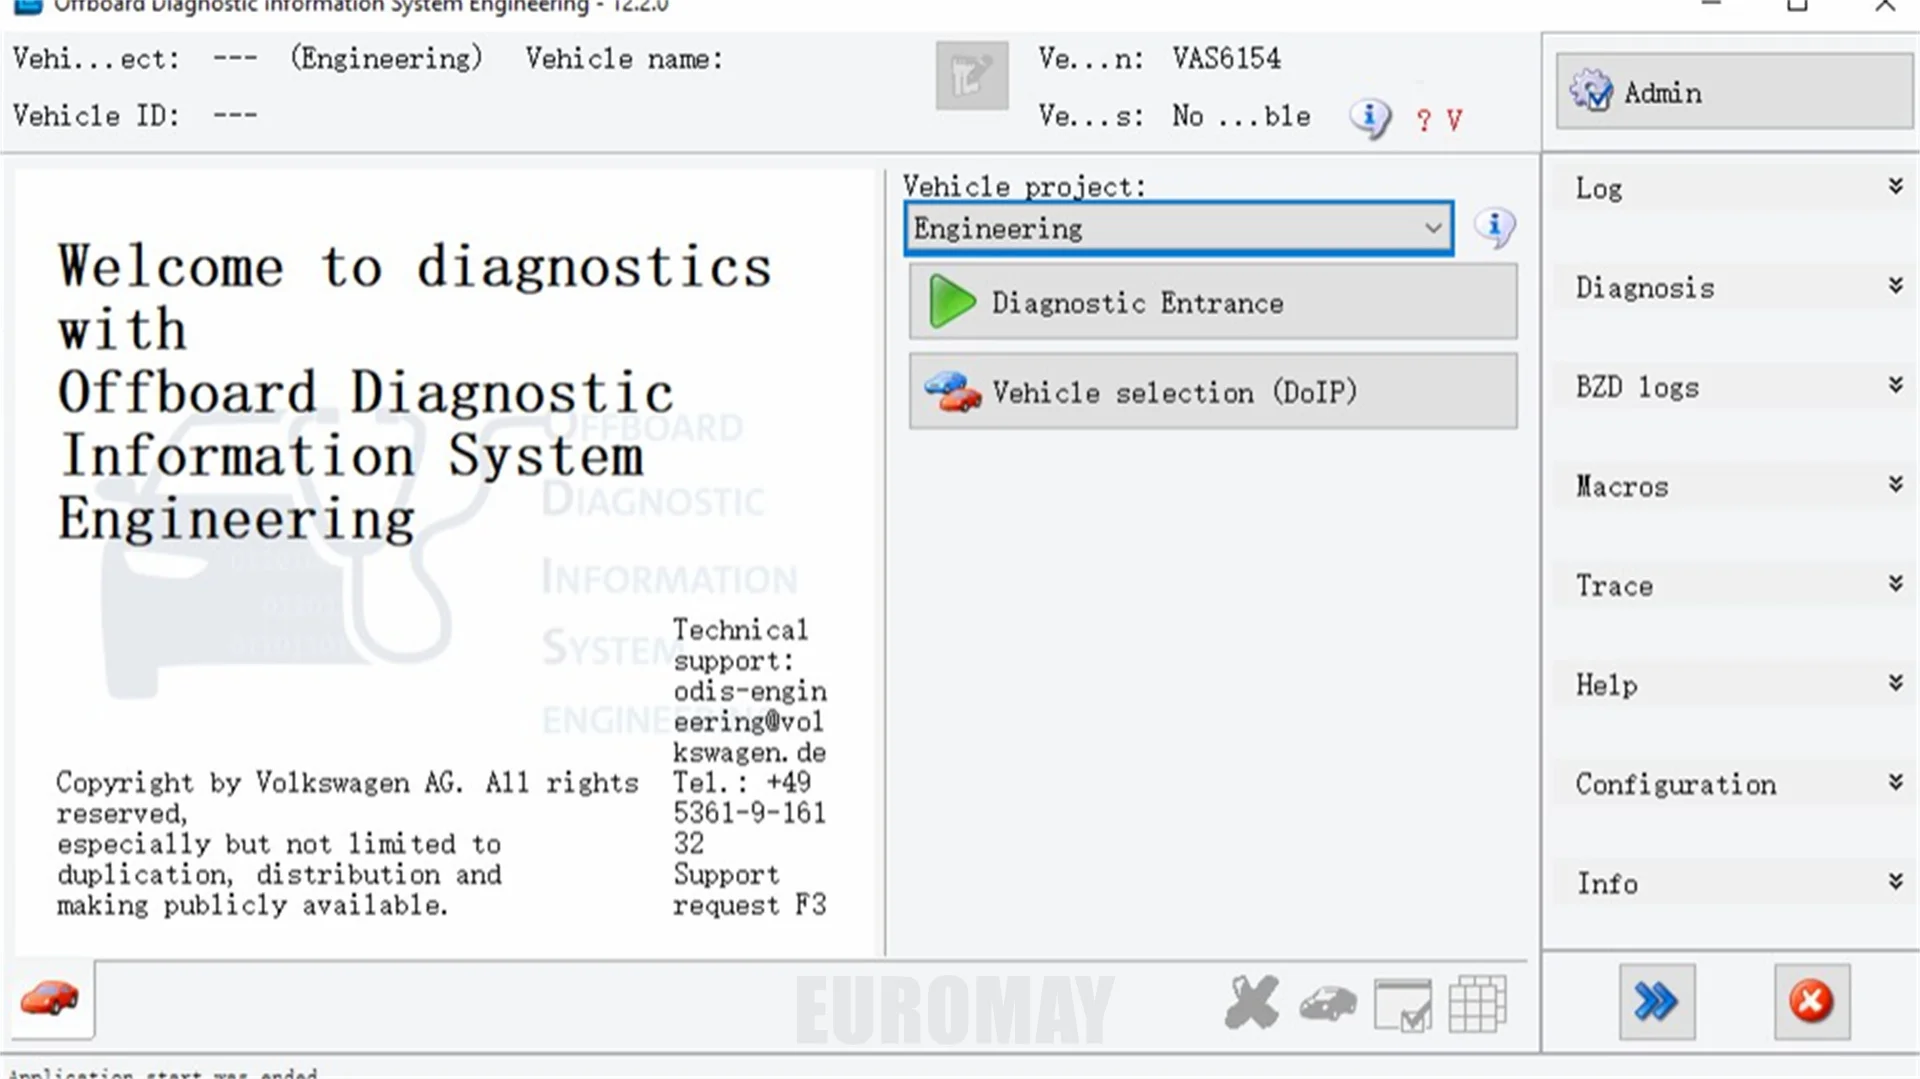Click the (Engineering) text in header
The image size is (1920, 1079).
386,59
